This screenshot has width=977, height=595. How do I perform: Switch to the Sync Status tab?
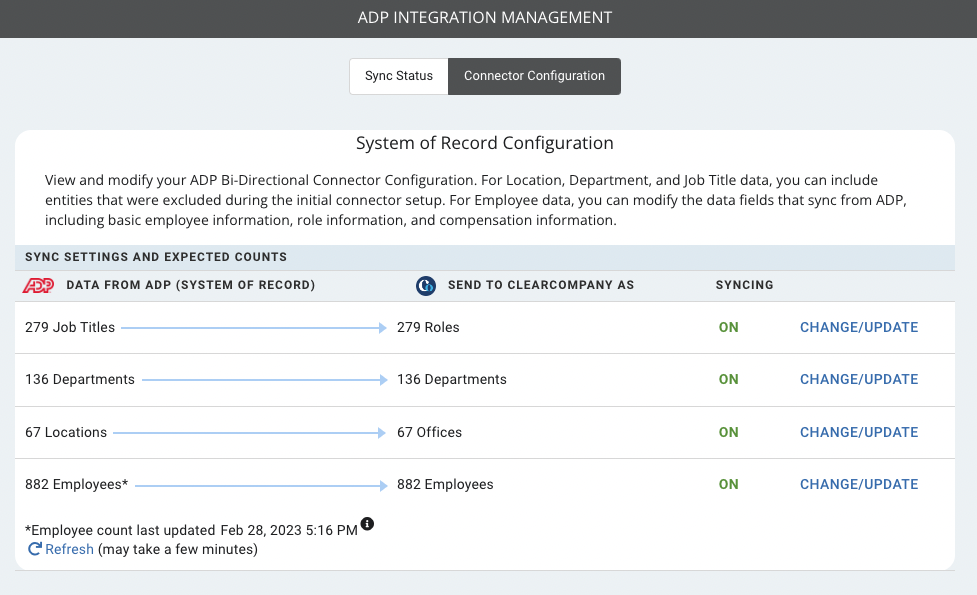click(399, 76)
